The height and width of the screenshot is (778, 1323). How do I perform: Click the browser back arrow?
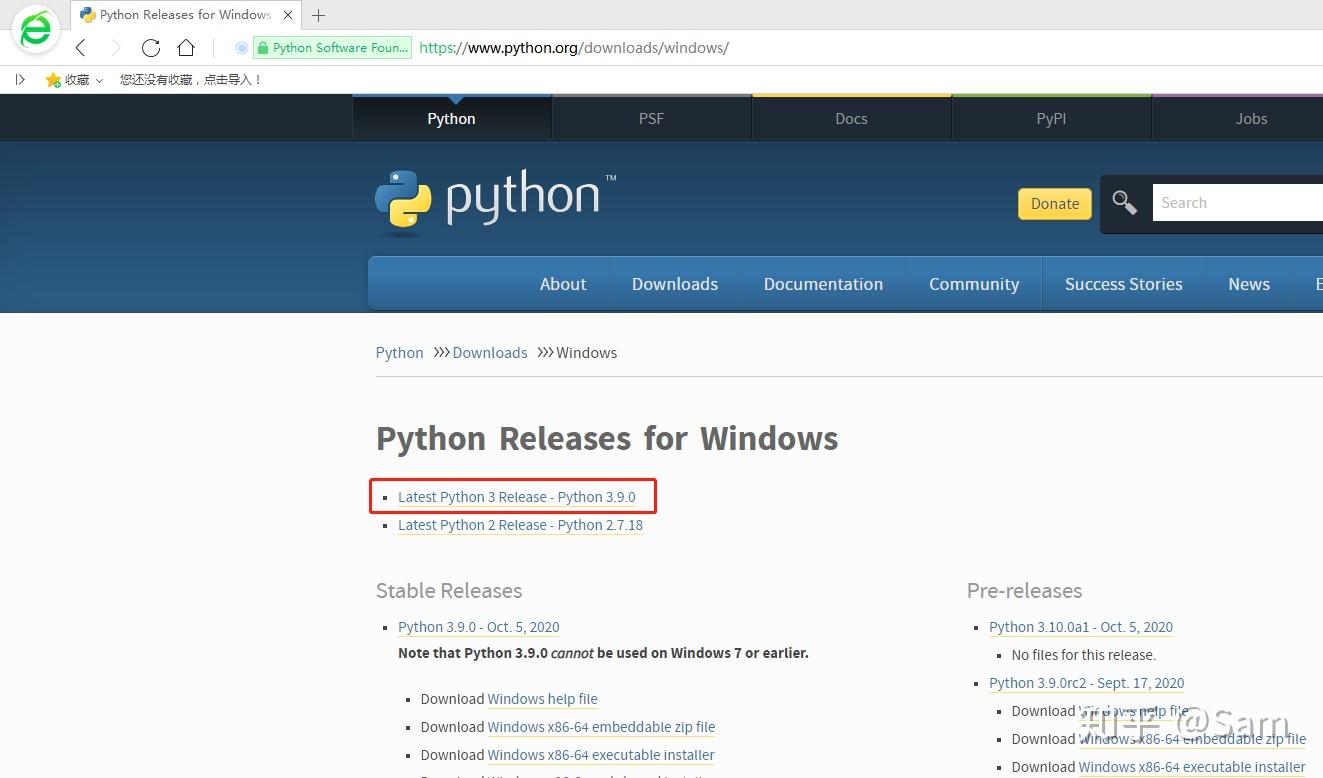click(x=80, y=47)
